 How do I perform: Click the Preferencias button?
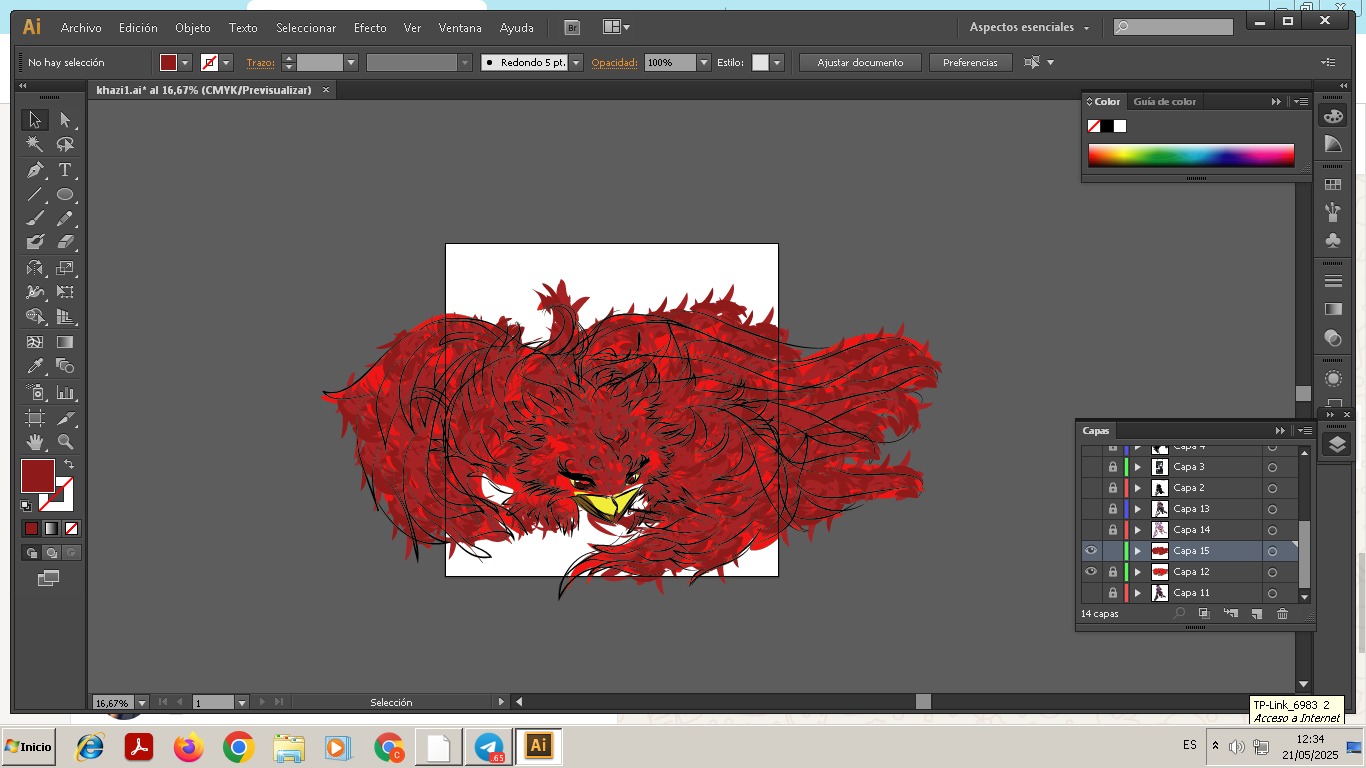[x=970, y=62]
